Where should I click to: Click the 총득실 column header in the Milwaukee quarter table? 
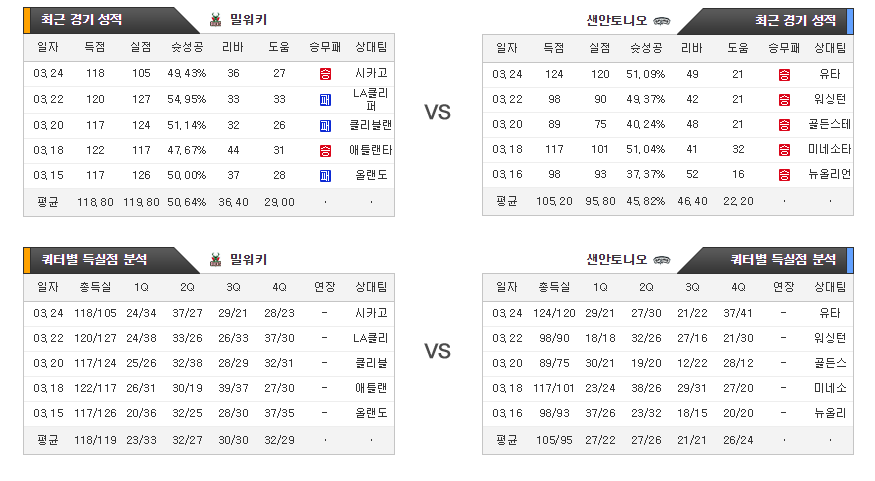click(95, 287)
